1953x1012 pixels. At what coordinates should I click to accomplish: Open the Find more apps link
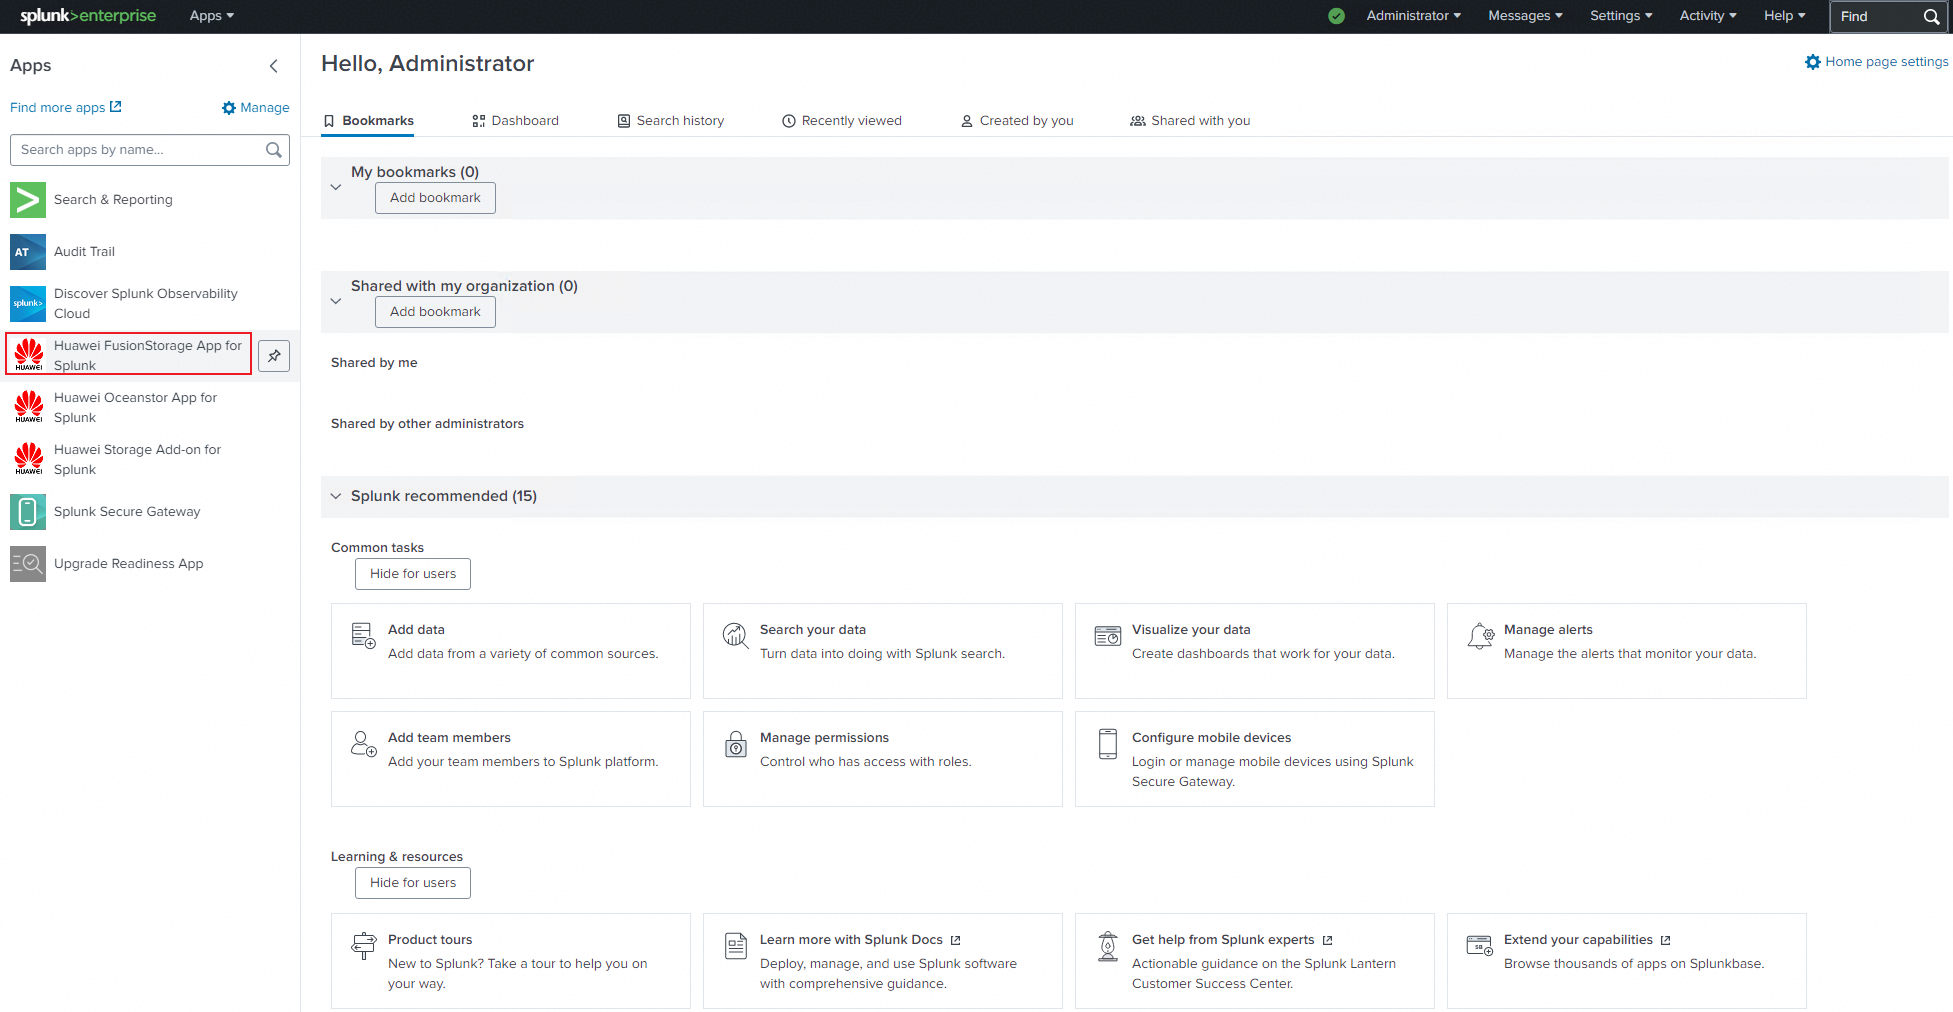click(x=66, y=108)
